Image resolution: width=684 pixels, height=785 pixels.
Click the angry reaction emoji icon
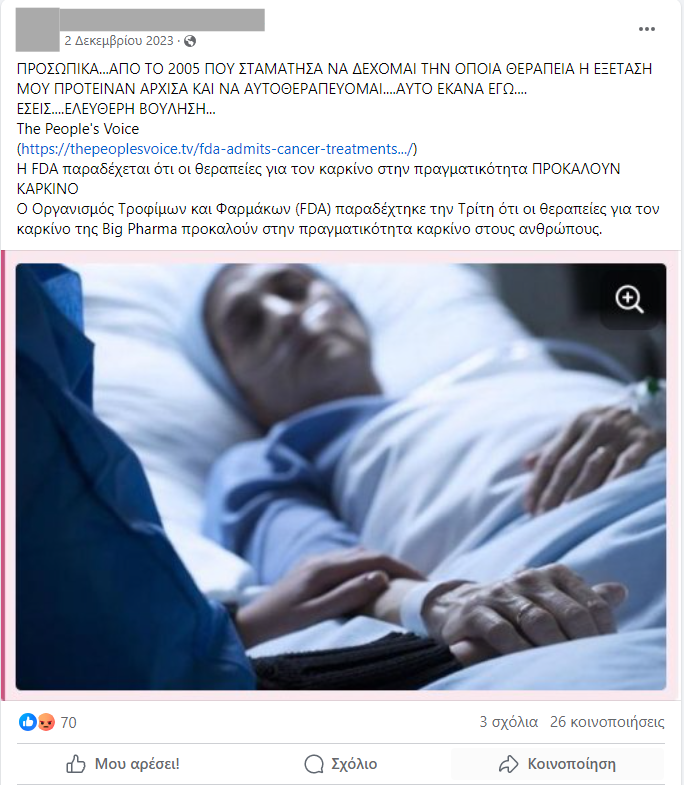(46, 722)
